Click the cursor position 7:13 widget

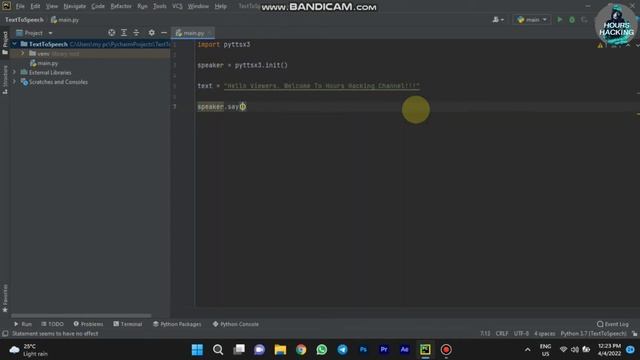coord(485,333)
